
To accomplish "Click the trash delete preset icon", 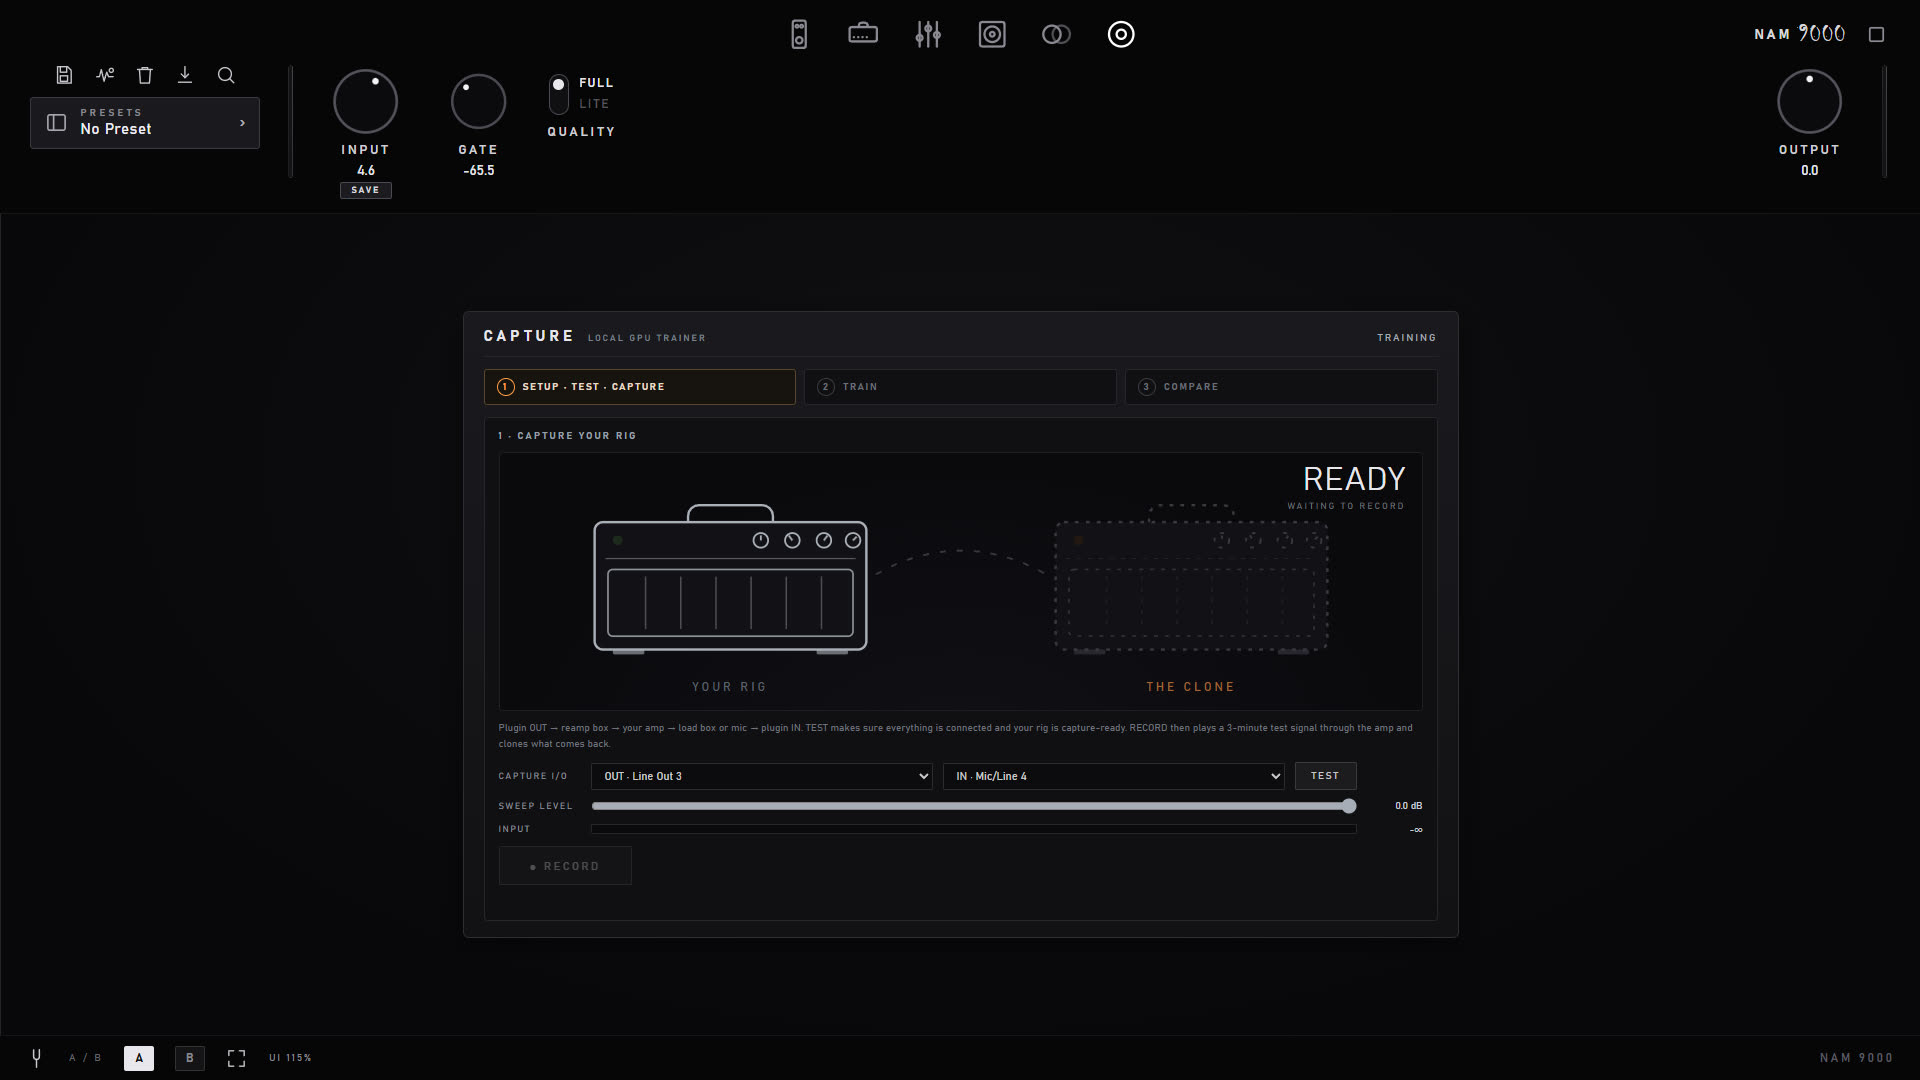I will click(145, 75).
